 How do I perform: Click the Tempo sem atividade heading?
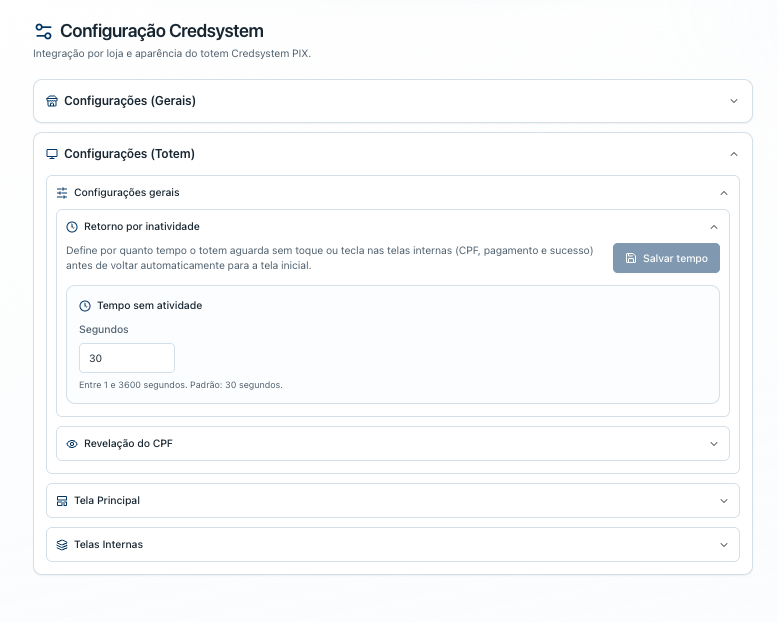click(150, 306)
